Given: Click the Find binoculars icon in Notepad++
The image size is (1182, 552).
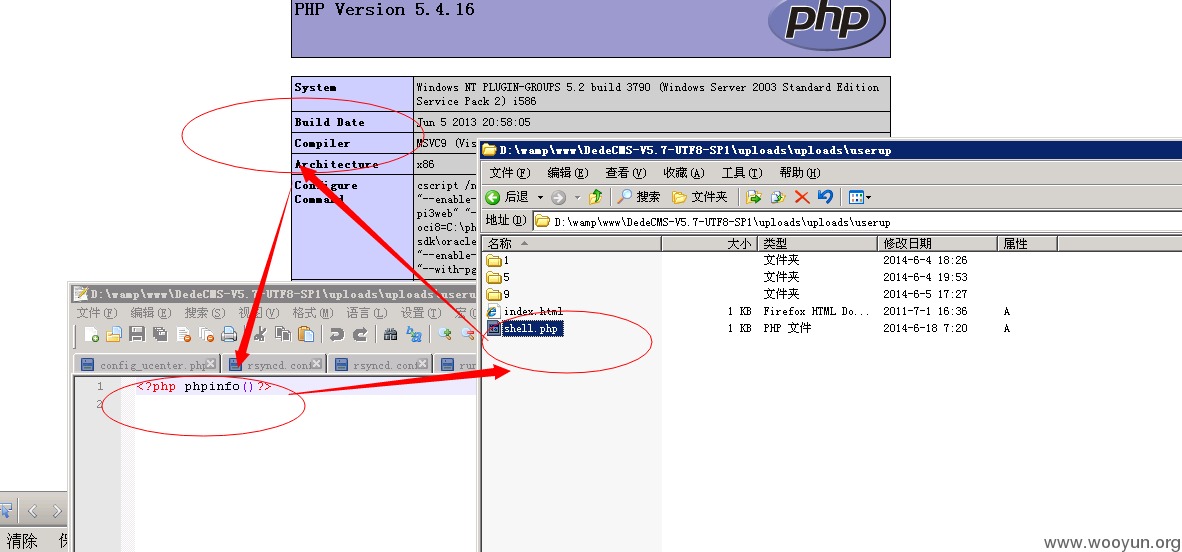Looking at the screenshot, I should (x=390, y=335).
